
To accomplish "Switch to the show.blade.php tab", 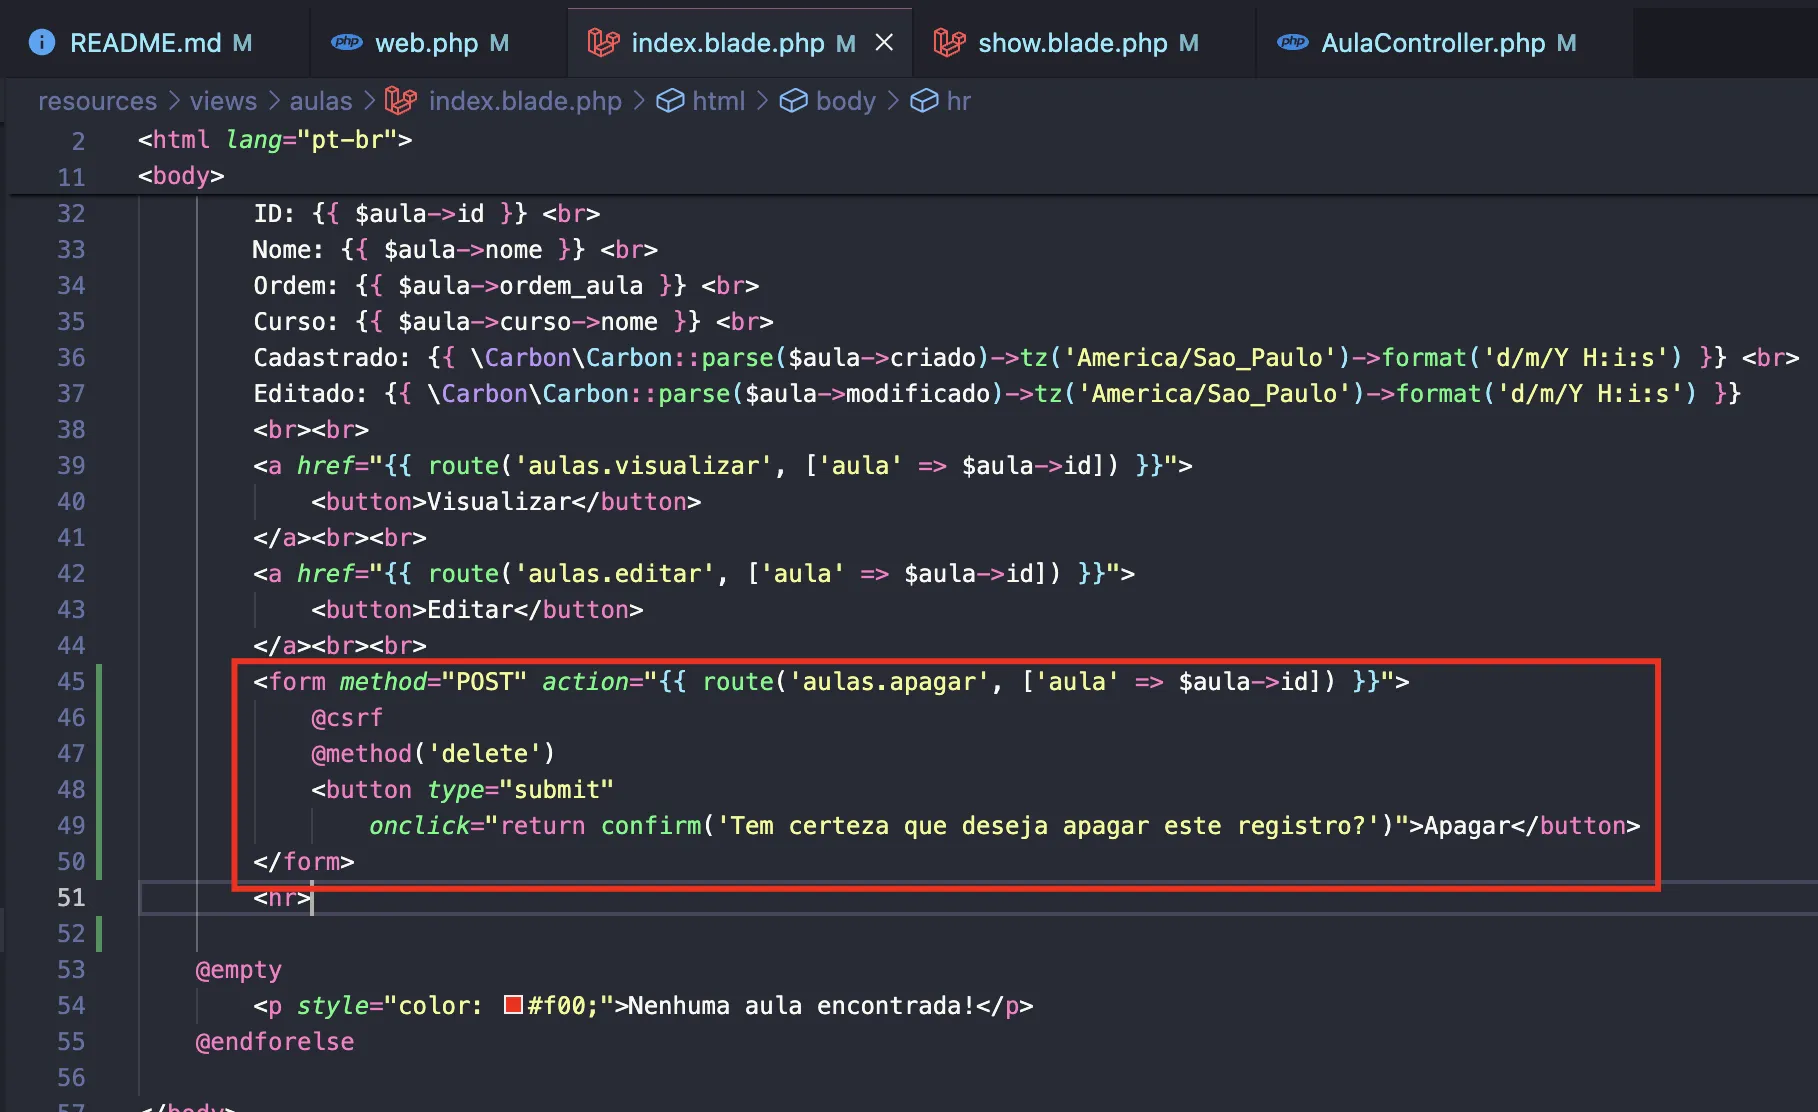I will click(1072, 43).
